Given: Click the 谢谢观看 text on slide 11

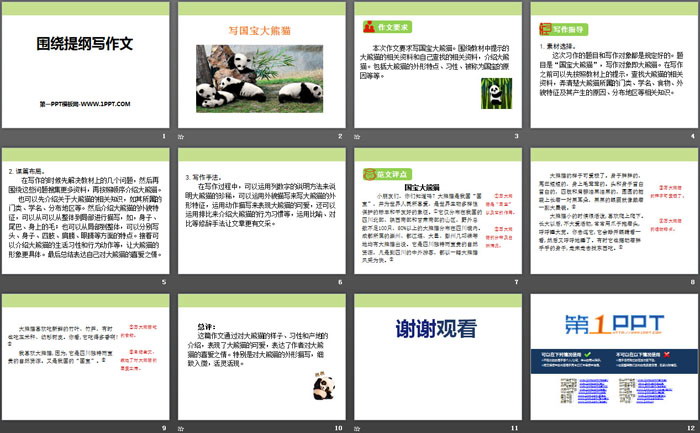Looking at the screenshot, I should click(436, 329).
